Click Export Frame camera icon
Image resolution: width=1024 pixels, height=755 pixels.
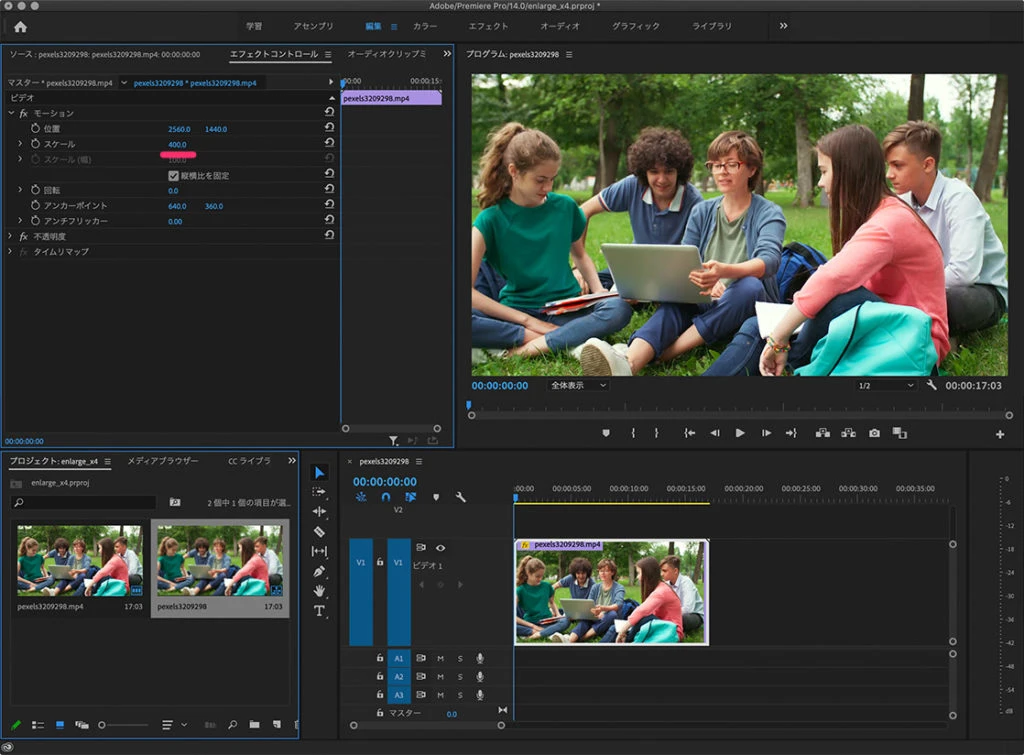(x=874, y=433)
